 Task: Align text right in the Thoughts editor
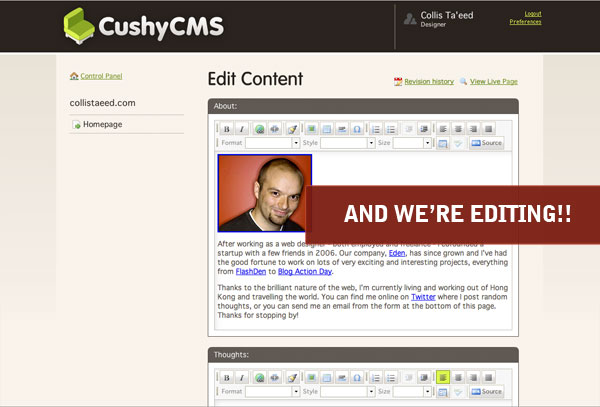(473, 378)
